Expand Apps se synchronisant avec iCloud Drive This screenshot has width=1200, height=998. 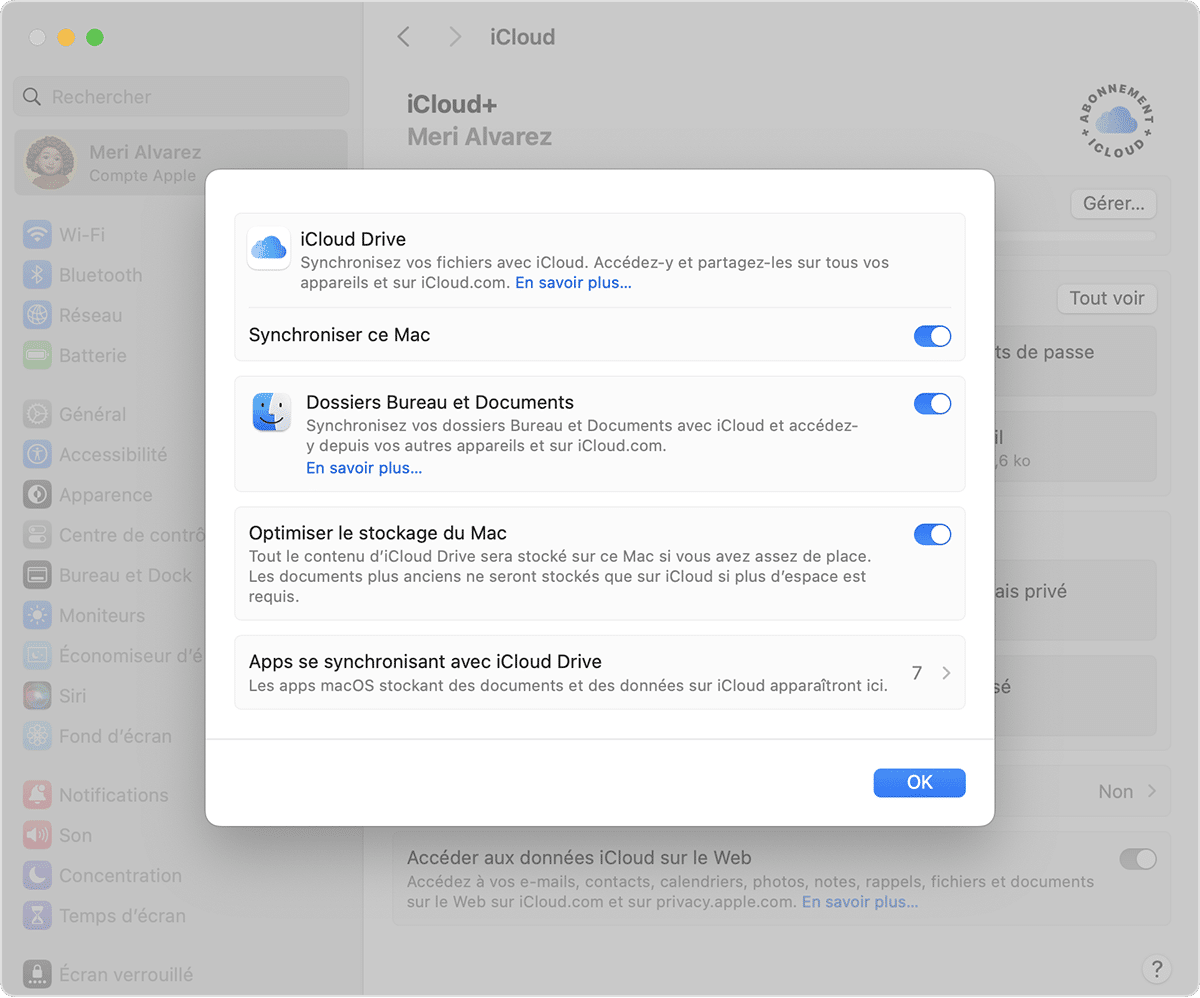click(x=600, y=673)
